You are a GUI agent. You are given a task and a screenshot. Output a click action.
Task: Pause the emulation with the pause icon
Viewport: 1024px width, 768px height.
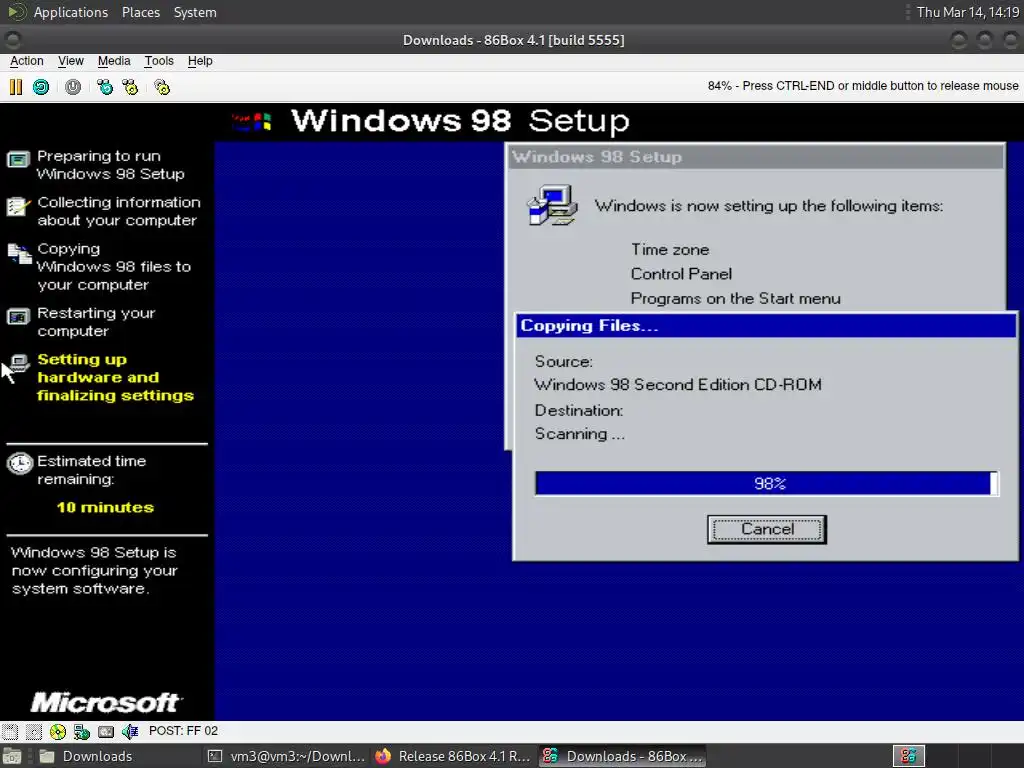click(16, 87)
